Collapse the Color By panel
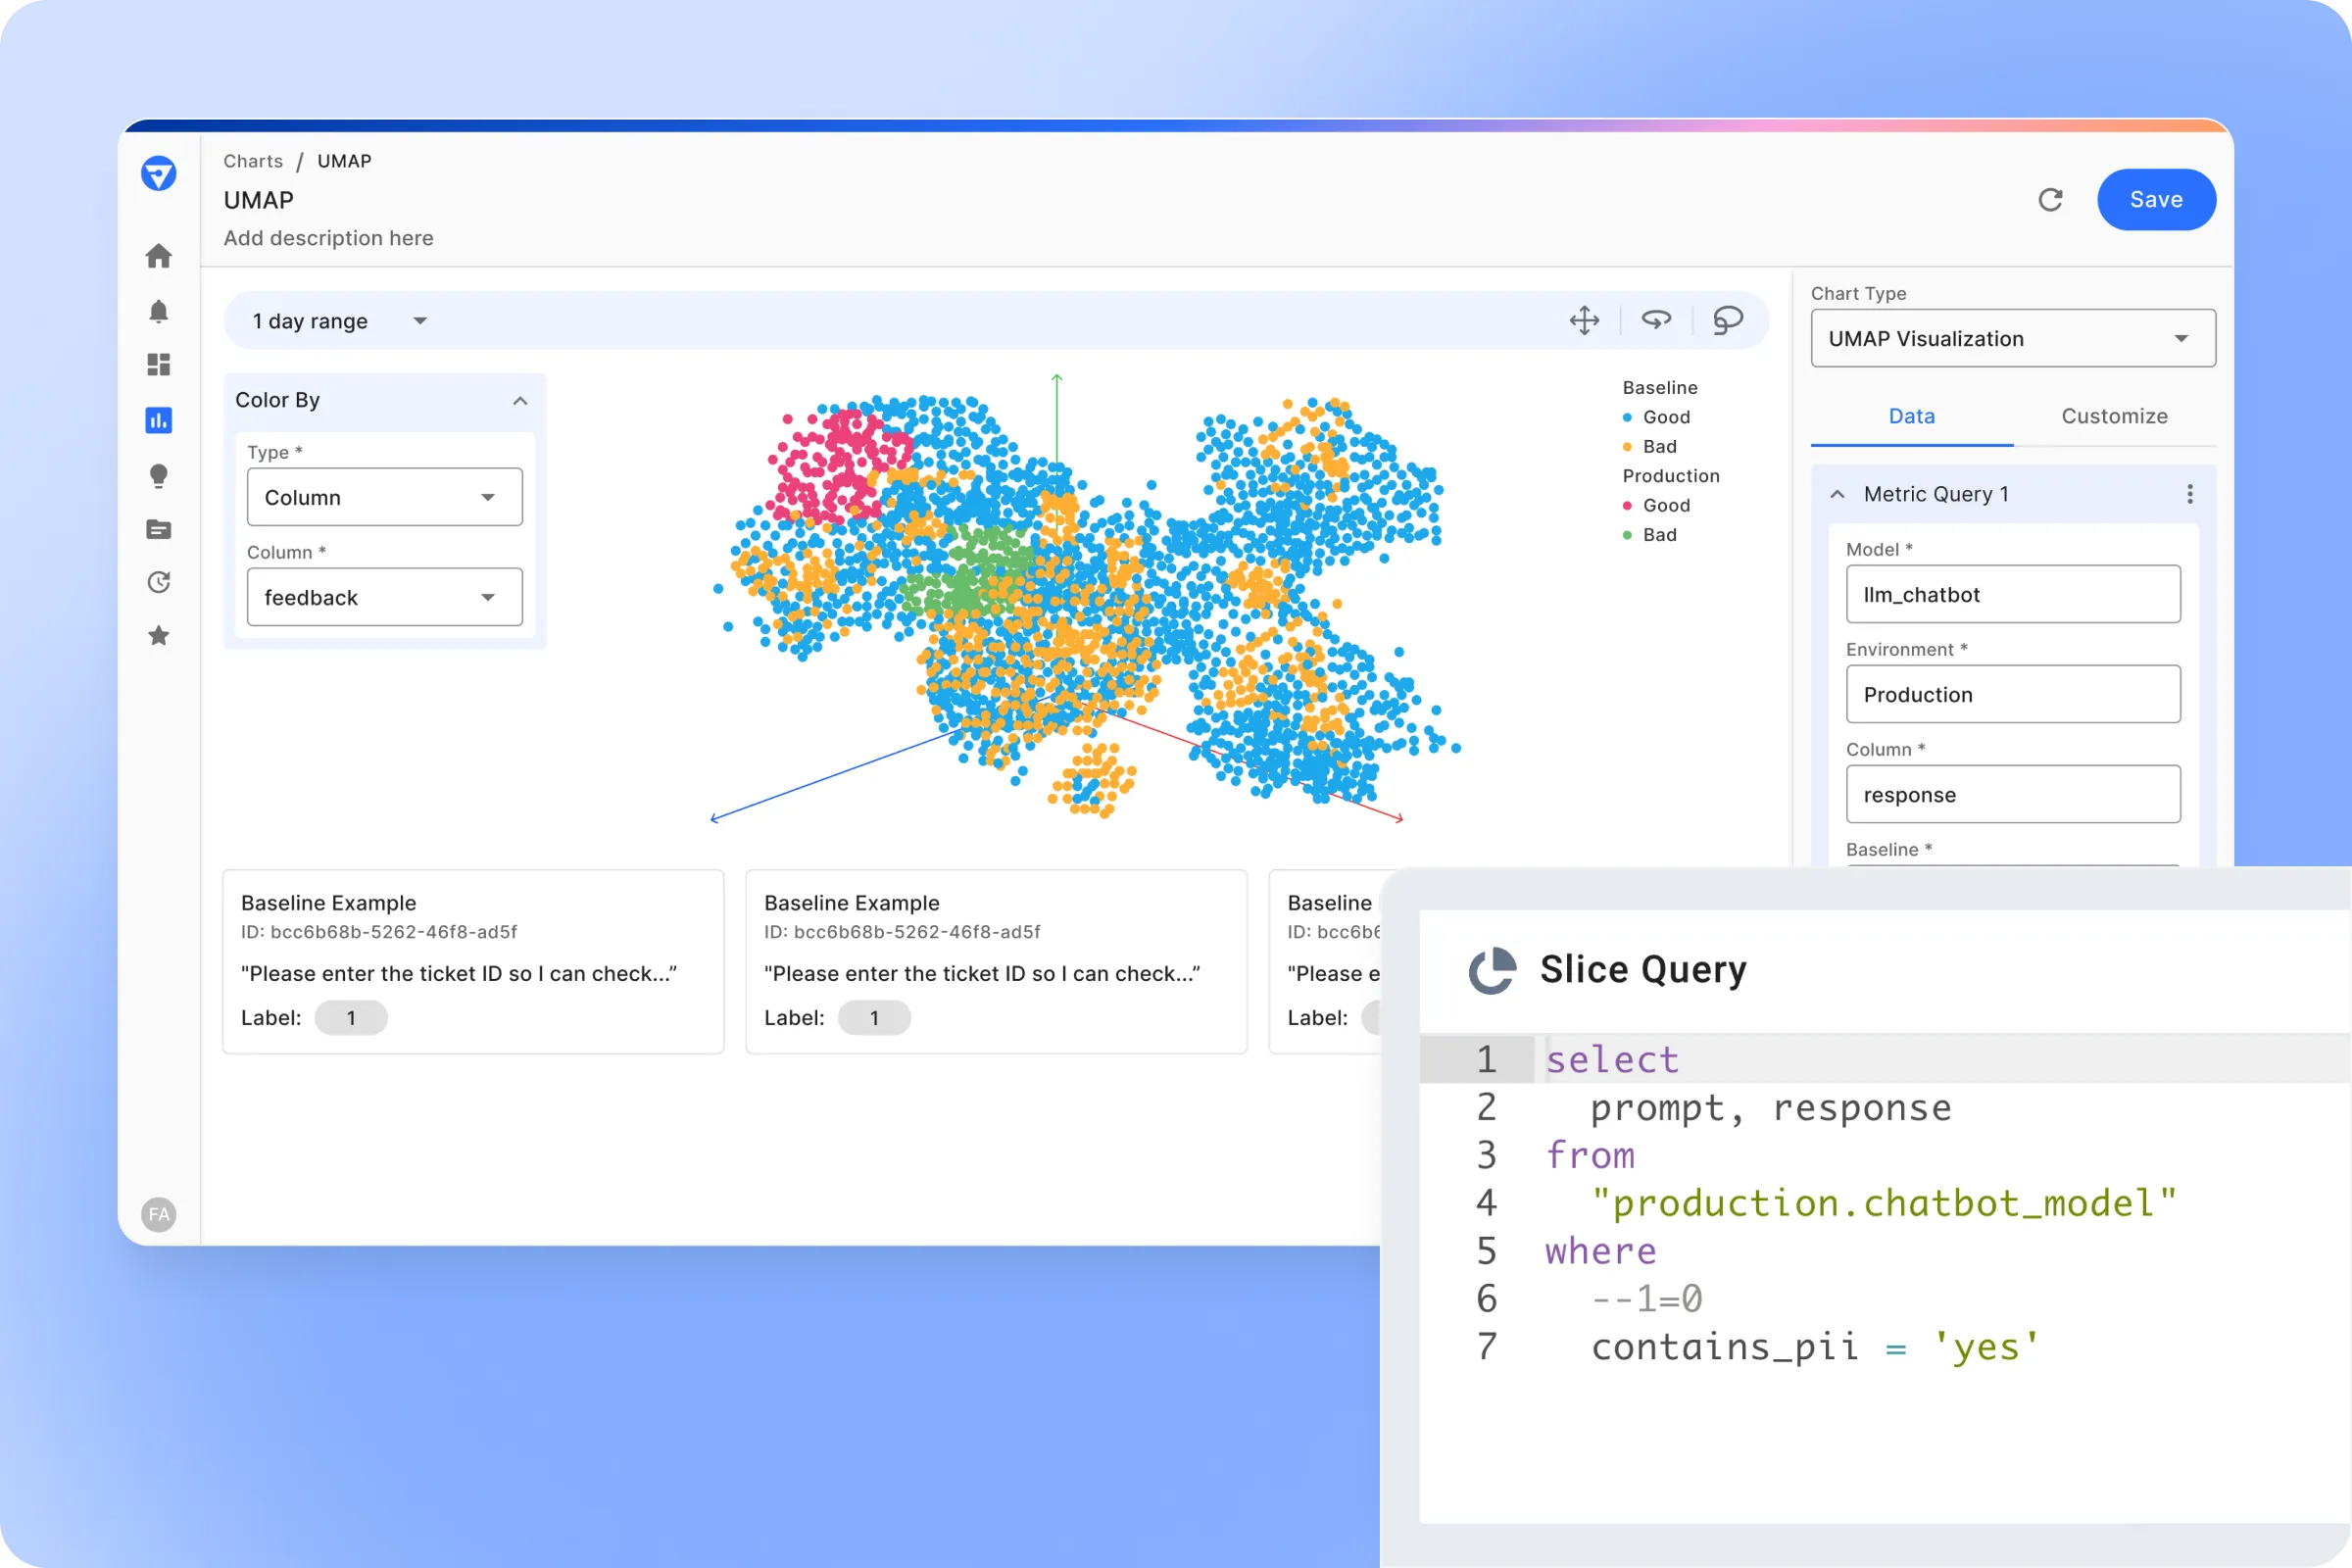The image size is (2352, 1568). [520, 400]
